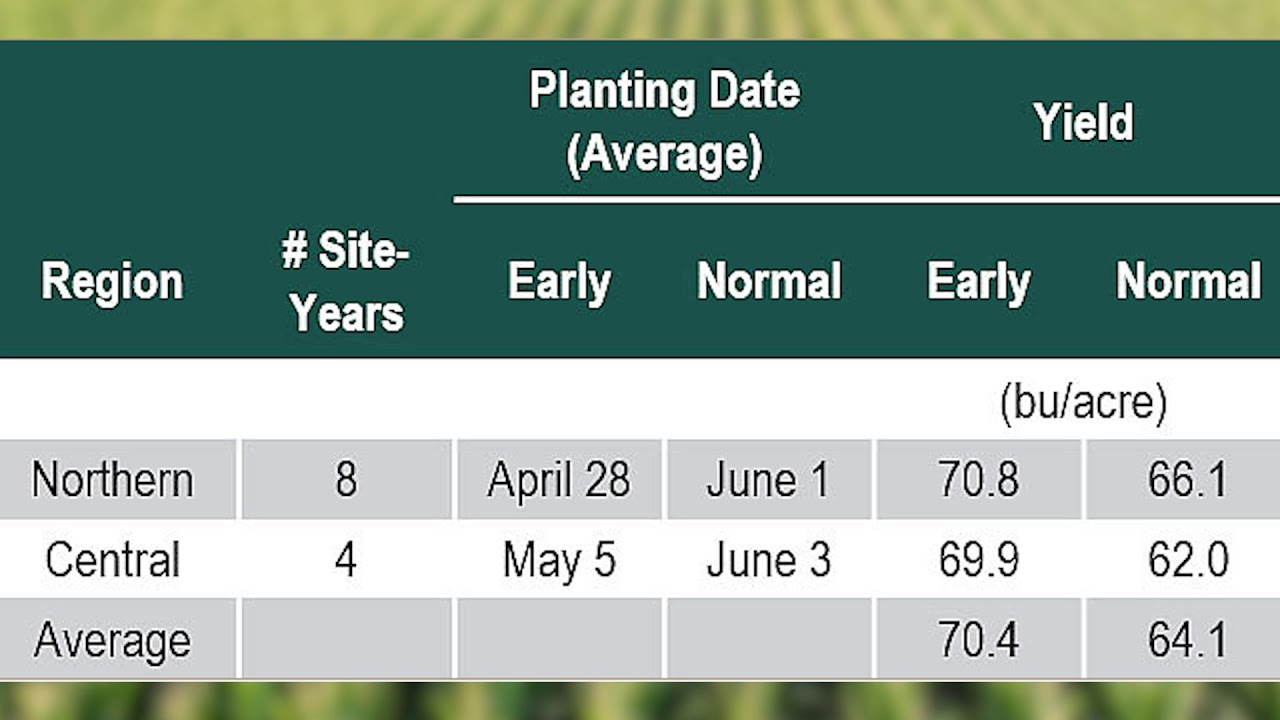Click the 70.4 average yield cell
Viewport: 1280px width, 720px height.
(978, 640)
